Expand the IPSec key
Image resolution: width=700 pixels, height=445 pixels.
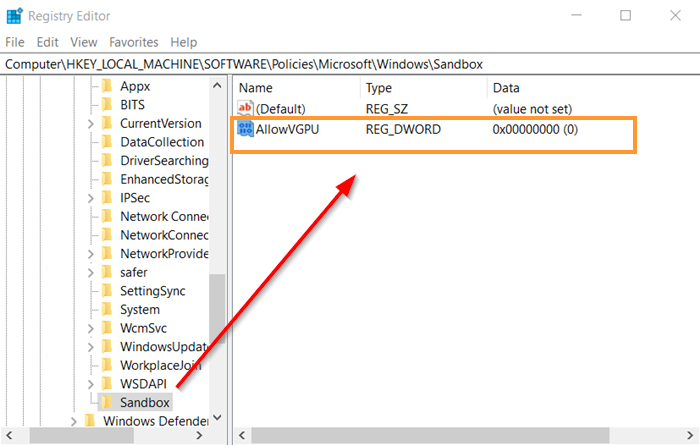pos(91,198)
